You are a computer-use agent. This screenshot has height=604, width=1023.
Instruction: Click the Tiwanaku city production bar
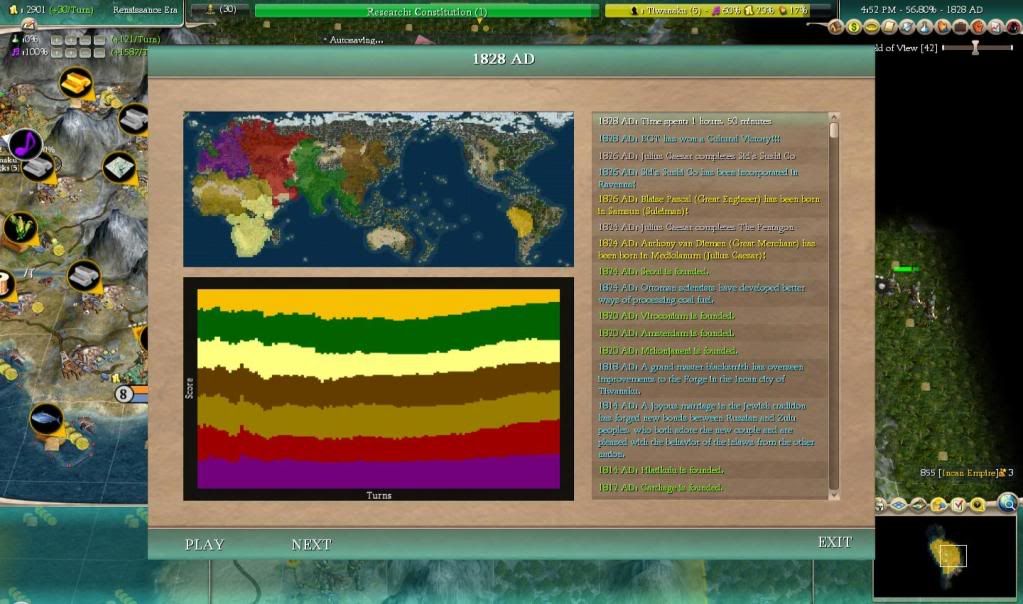click(718, 10)
